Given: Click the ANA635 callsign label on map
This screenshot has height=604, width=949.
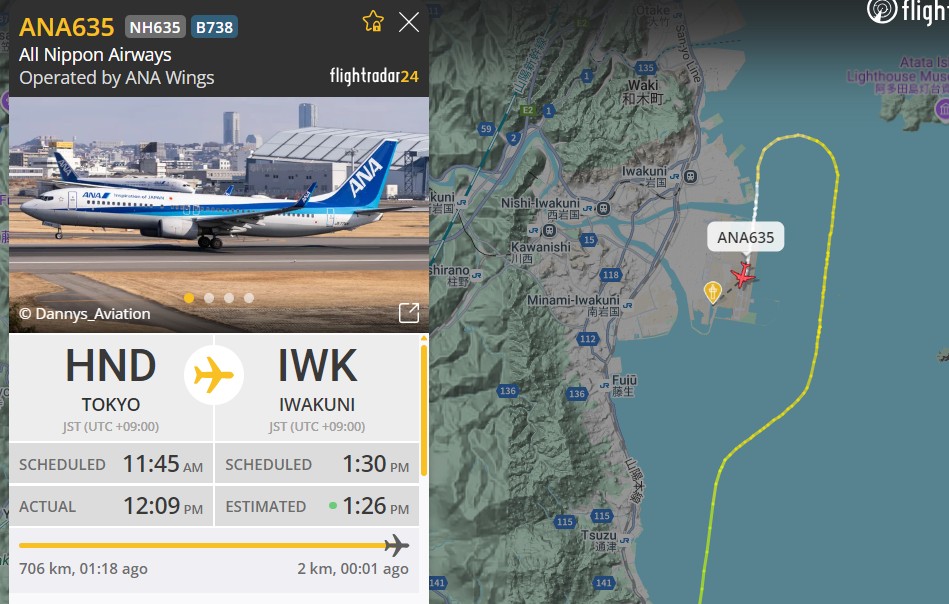Looking at the screenshot, I should (x=746, y=237).
